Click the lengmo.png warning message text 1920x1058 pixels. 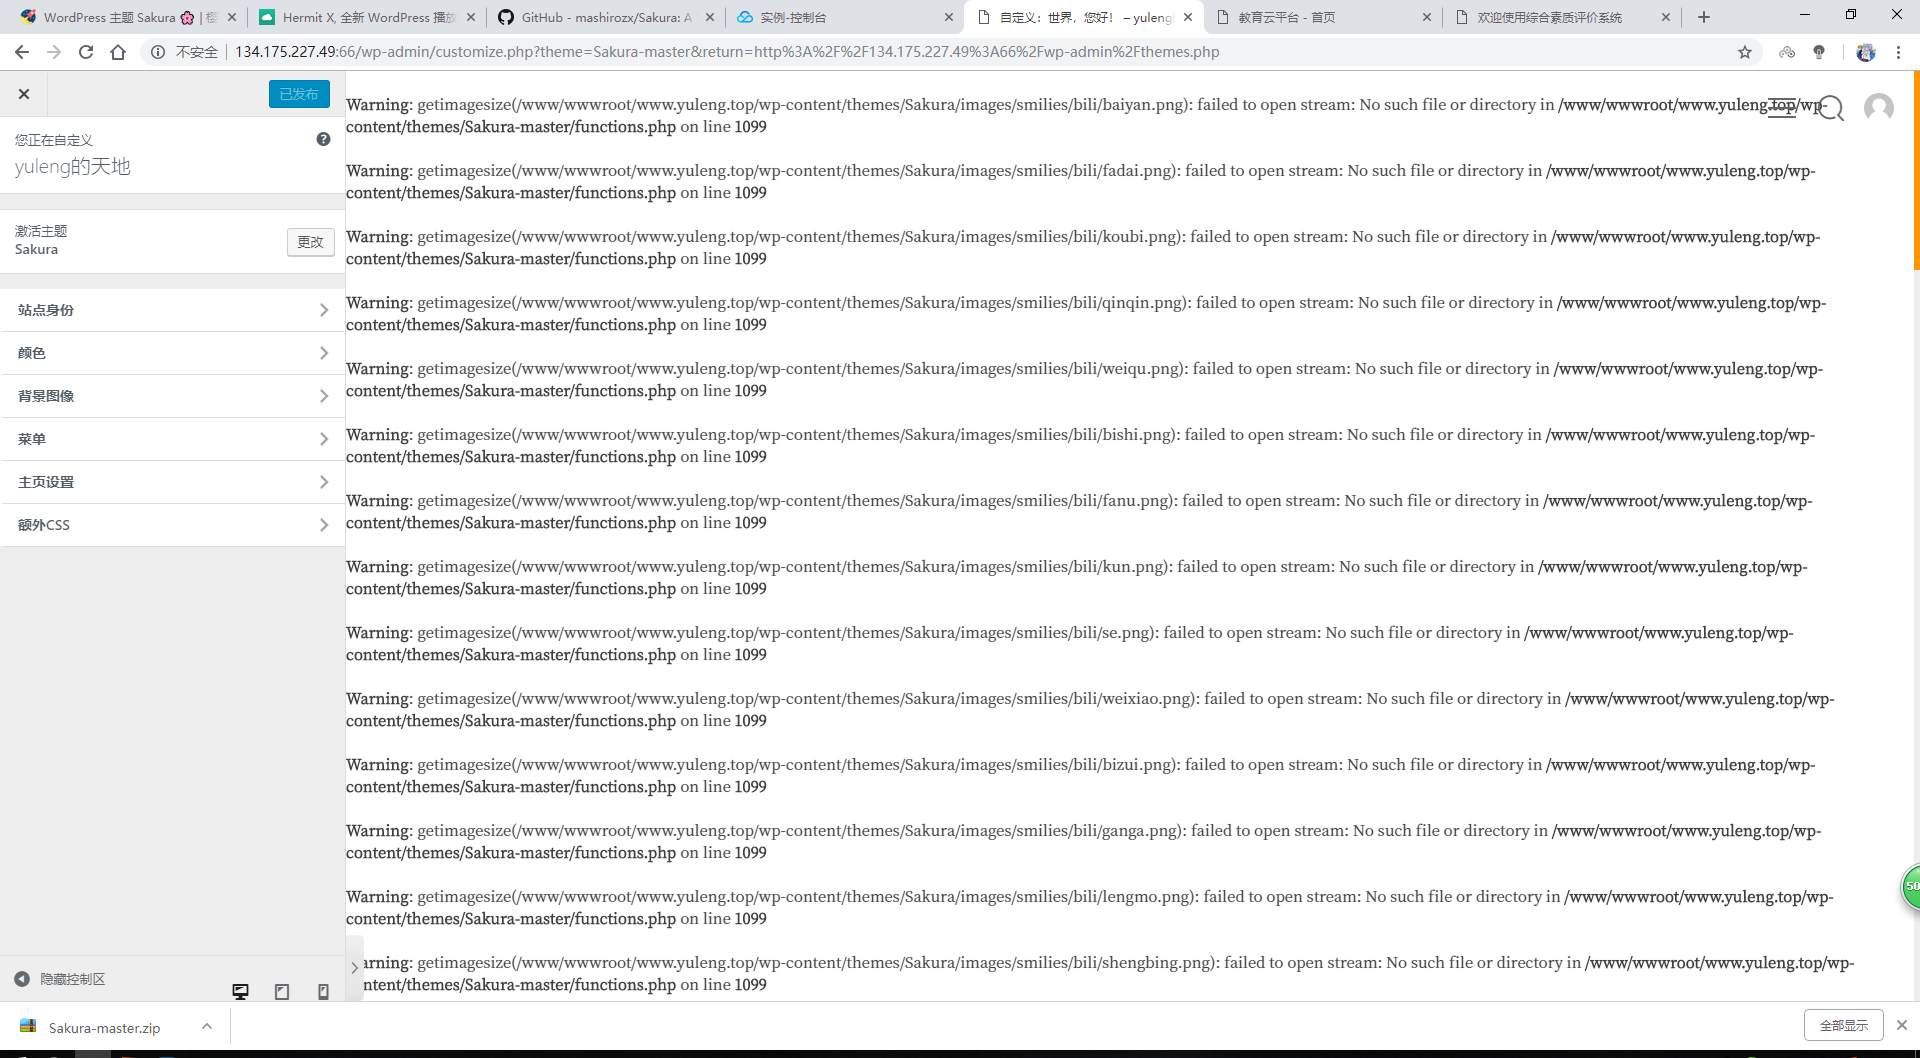coord(1090,908)
